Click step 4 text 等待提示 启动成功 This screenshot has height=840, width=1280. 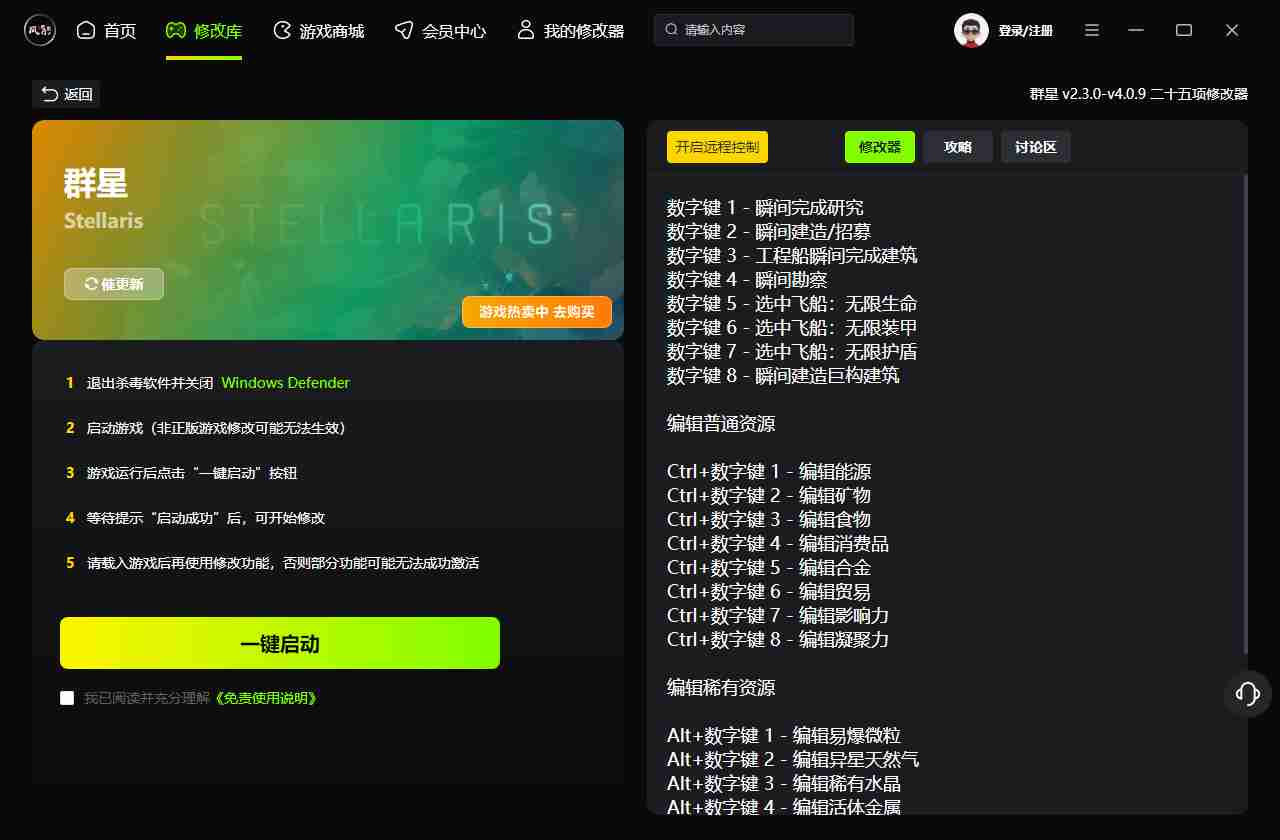[206, 518]
